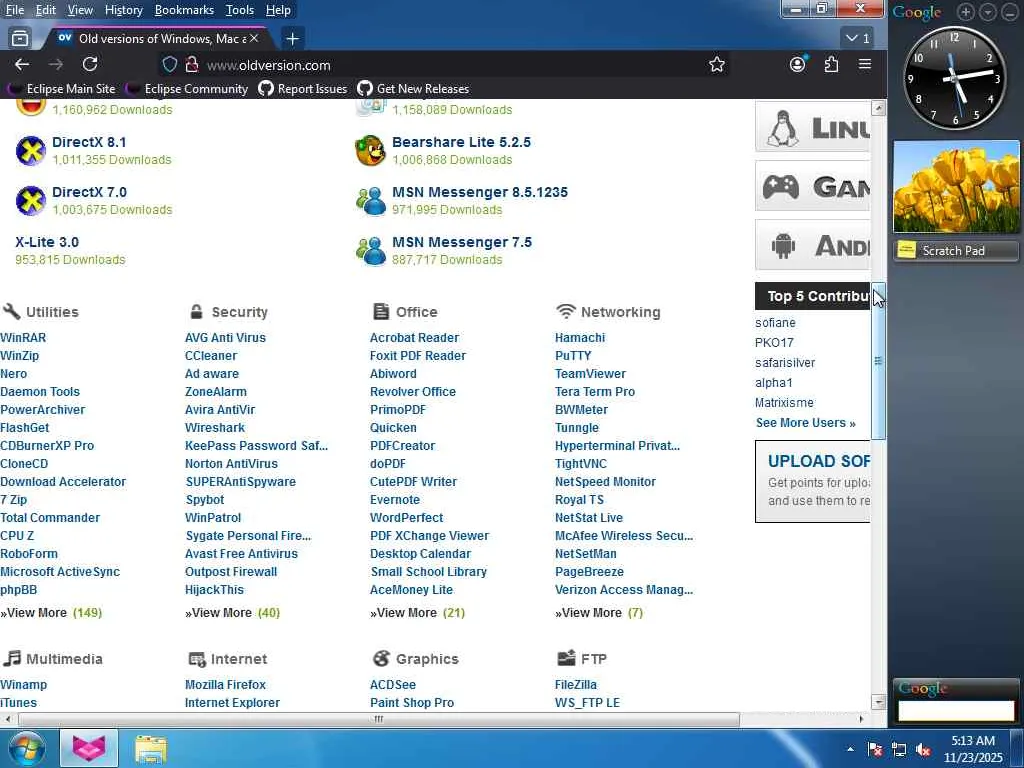Open the Help menu
The height and width of the screenshot is (768, 1024).
[278, 10]
